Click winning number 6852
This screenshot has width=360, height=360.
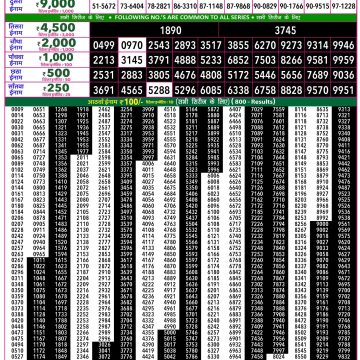click(x=238, y=60)
